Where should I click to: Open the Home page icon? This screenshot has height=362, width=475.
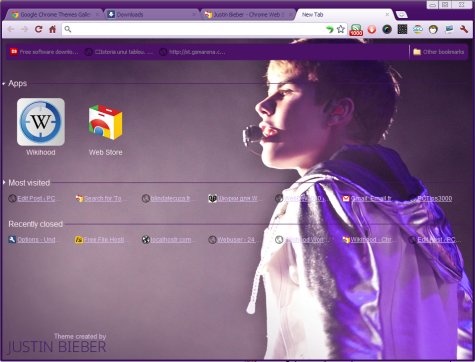click(53, 29)
